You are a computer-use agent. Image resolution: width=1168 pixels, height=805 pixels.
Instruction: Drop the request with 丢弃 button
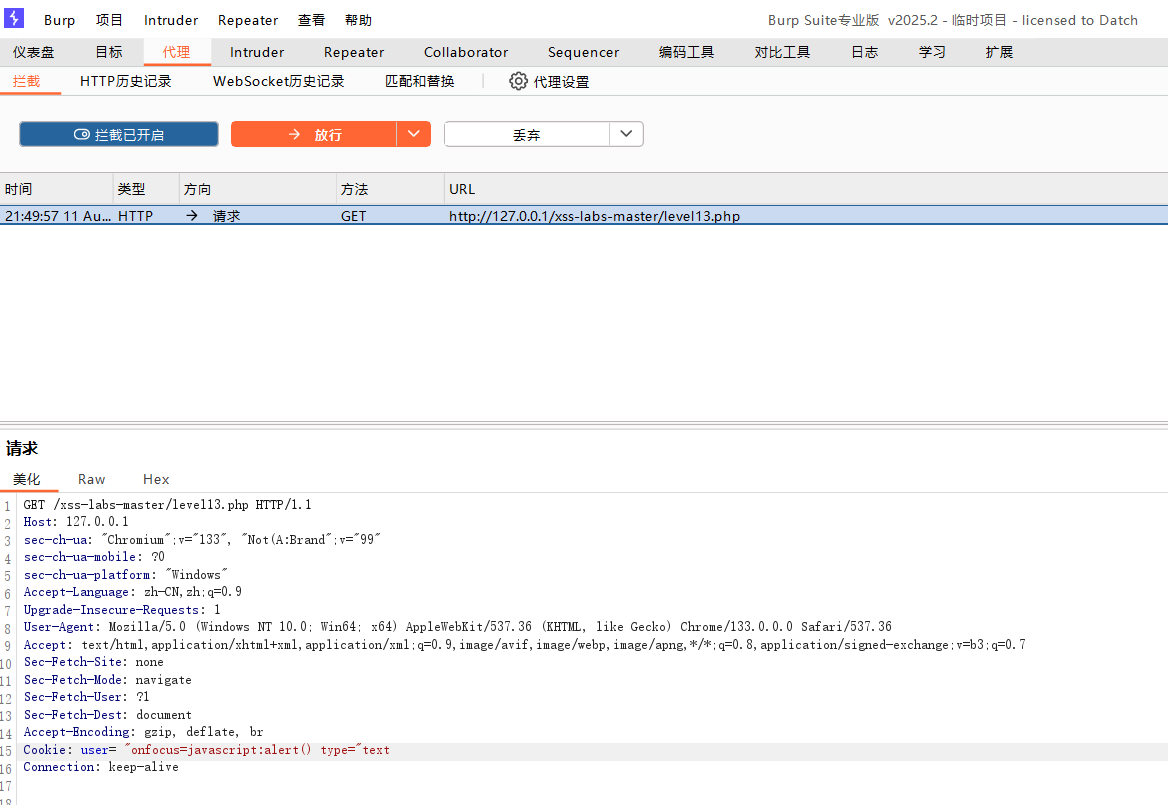527,134
